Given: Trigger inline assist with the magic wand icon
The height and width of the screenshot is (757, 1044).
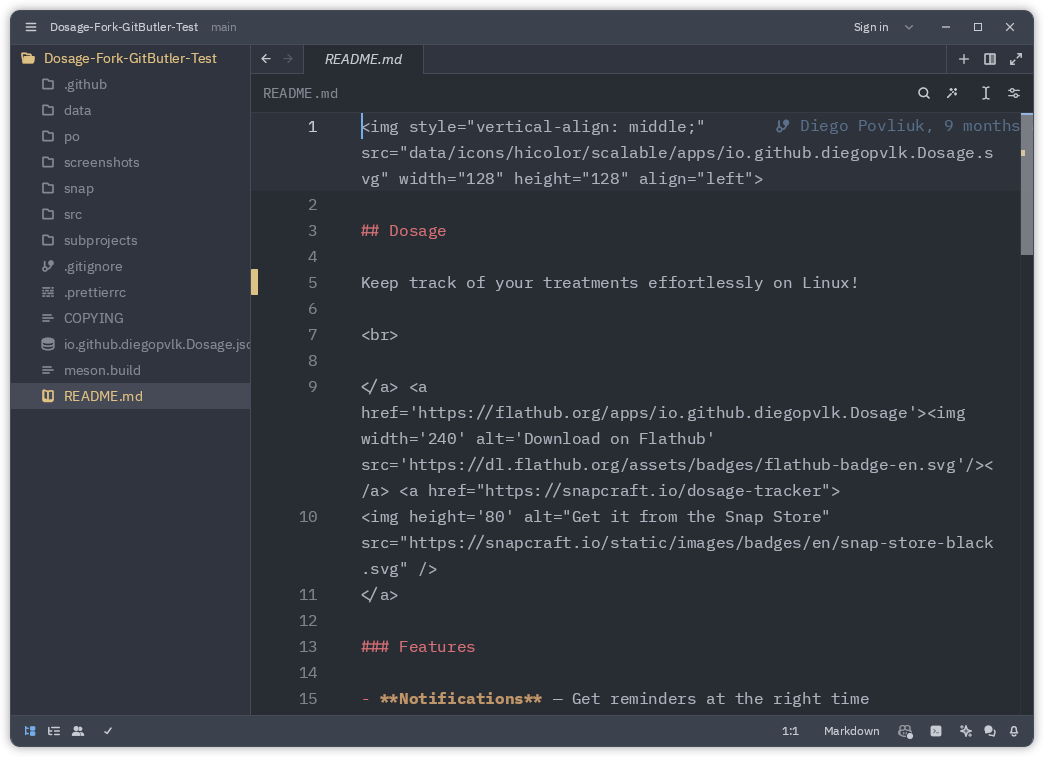Looking at the screenshot, I should pyautogui.click(x=952, y=92).
